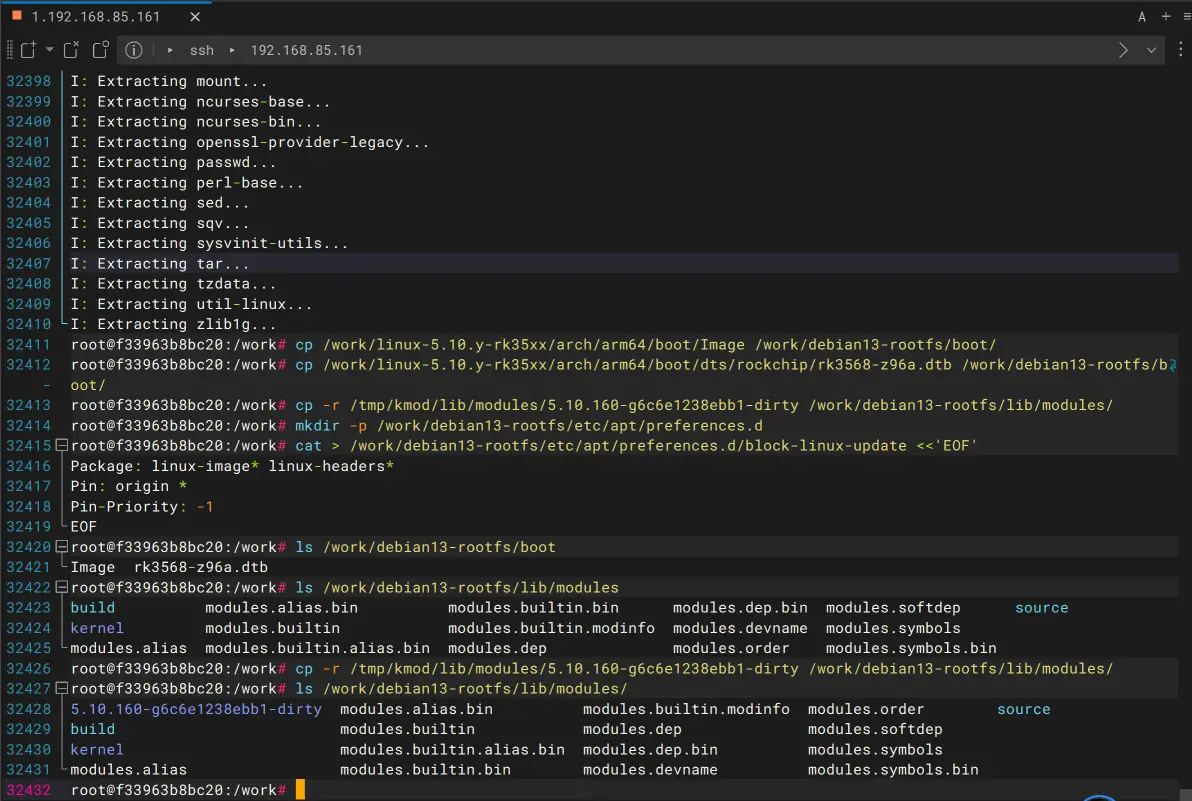This screenshot has width=1192, height=801.
Task: Click 'modules.dep.bin' on line 32430
Action: tap(650, 749)
